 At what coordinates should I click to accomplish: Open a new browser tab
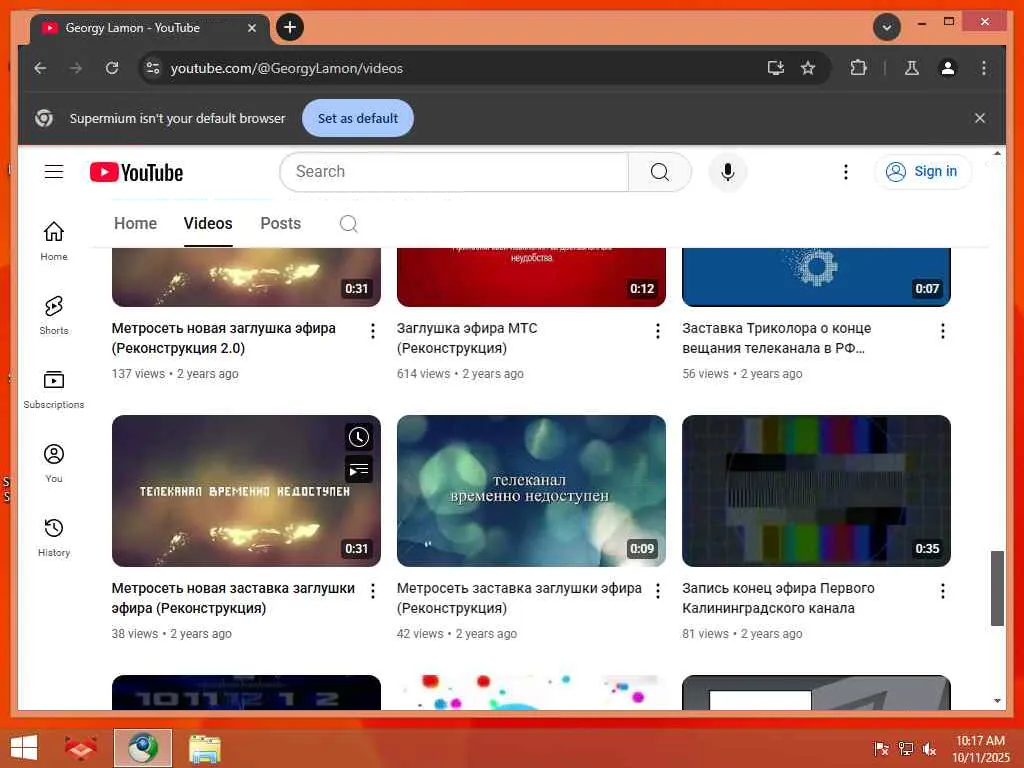click(290, 27)
